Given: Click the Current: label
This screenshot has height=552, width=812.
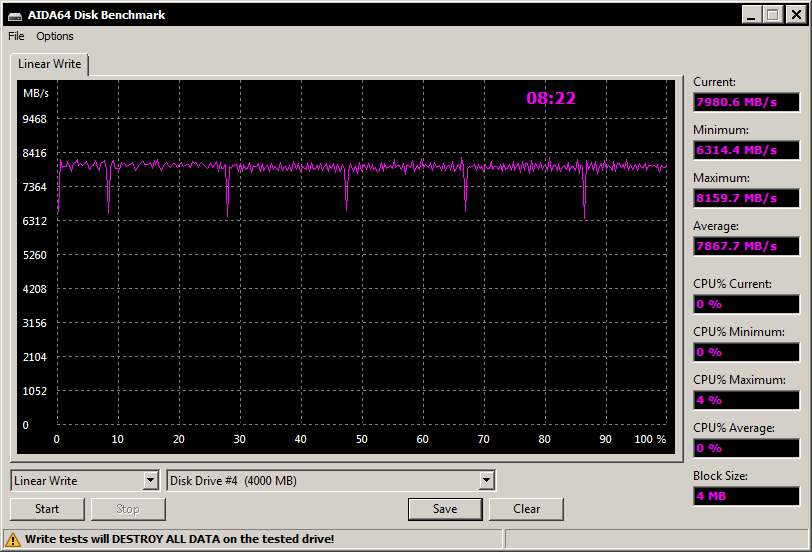Looking at the screenshot, I should (714, 82).
